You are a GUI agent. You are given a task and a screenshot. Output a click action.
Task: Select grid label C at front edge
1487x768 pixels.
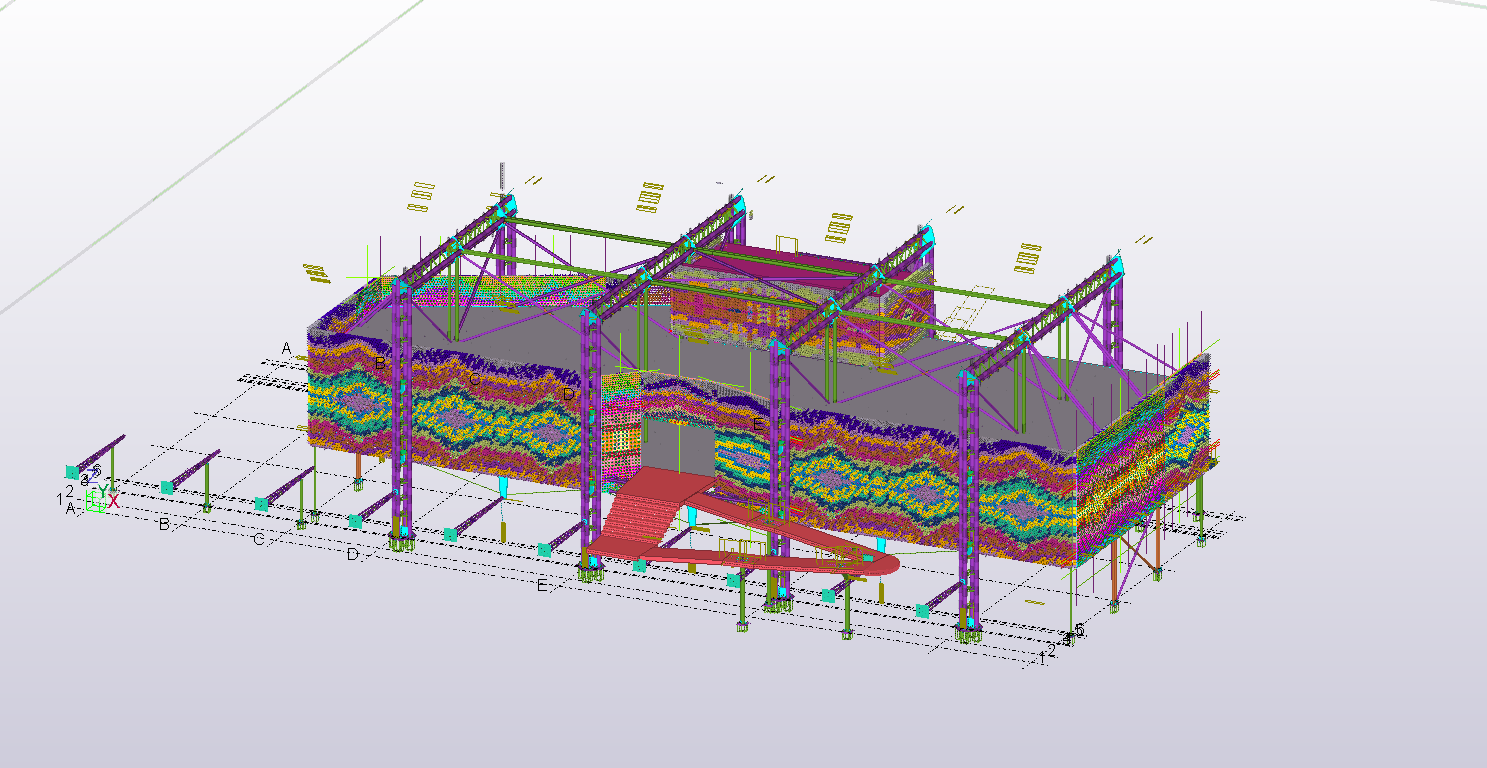[x=258, y=540]
